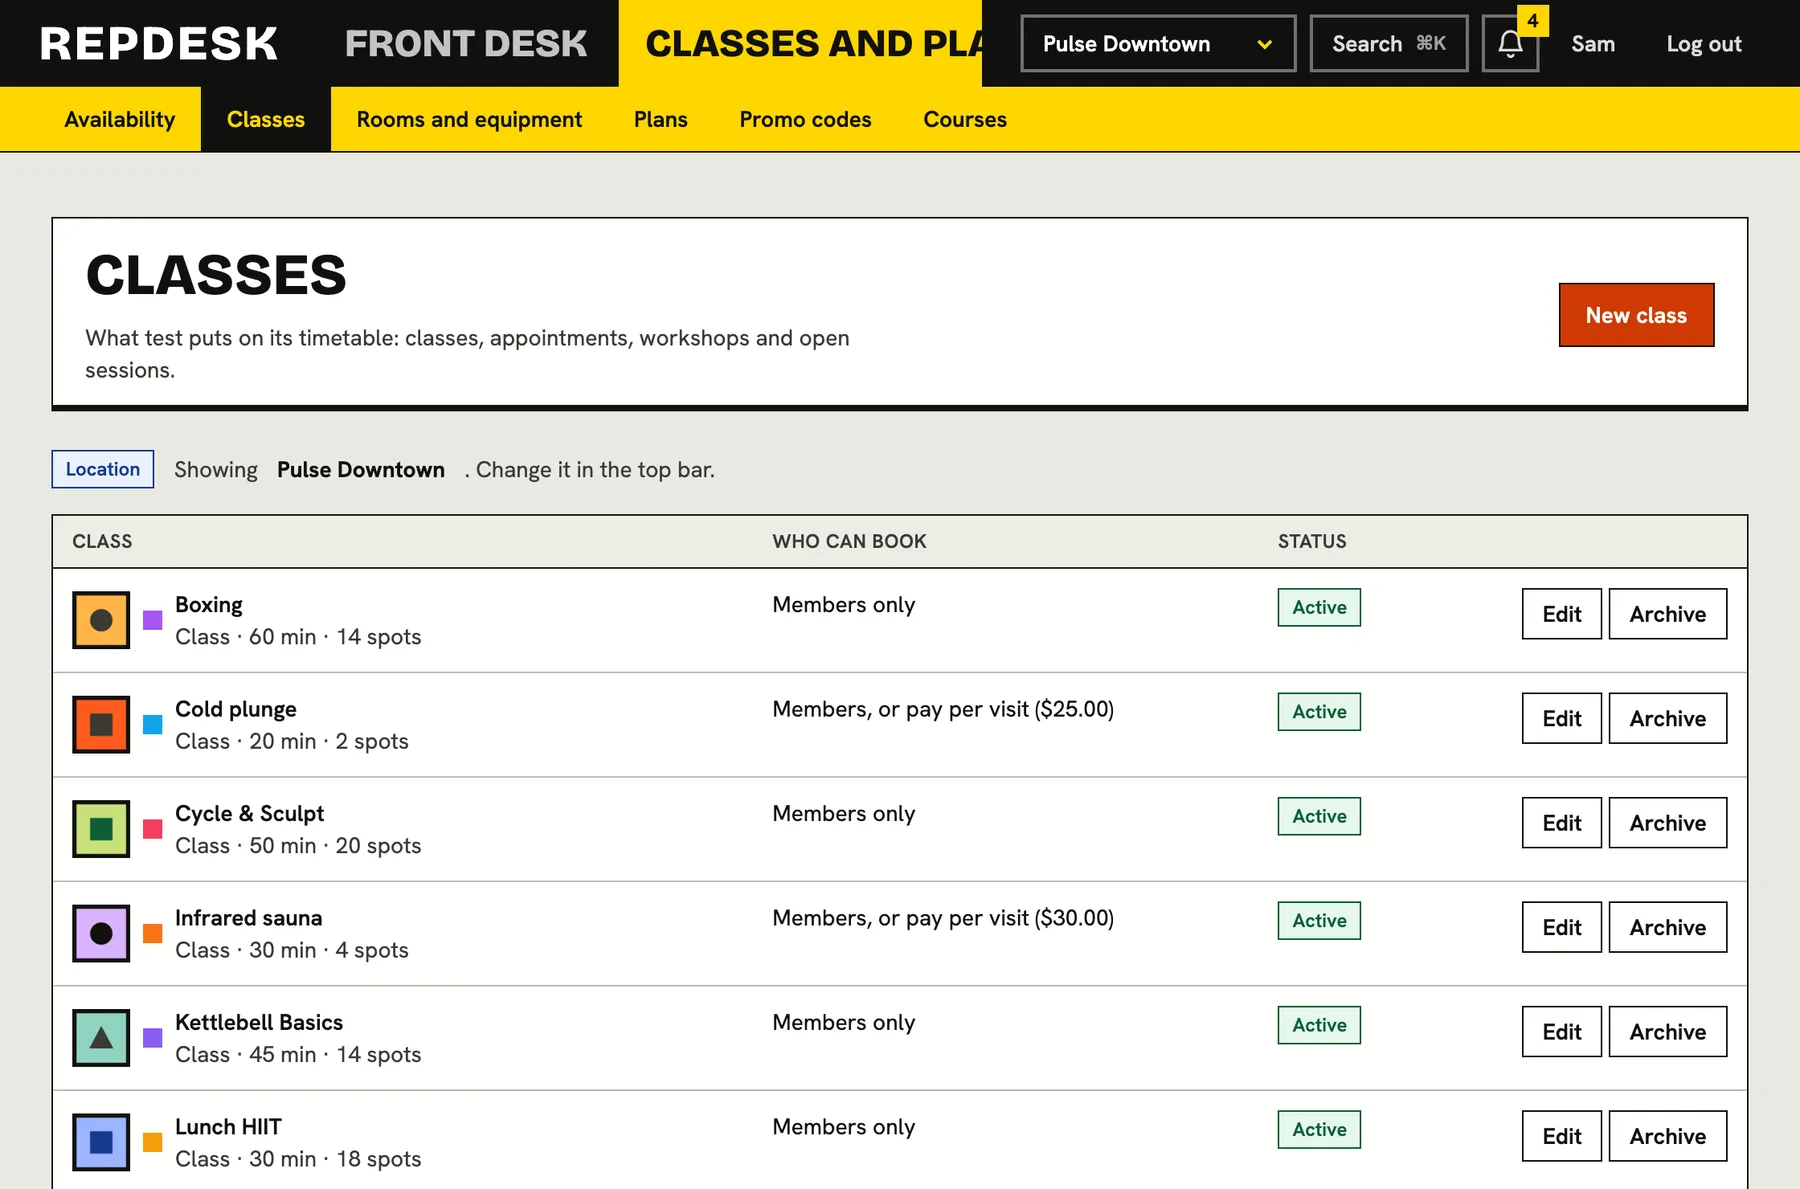This screenshot has width=1800, height=1189.
Task: Switch to the Courses tab
Action: (x=965, y=119)
